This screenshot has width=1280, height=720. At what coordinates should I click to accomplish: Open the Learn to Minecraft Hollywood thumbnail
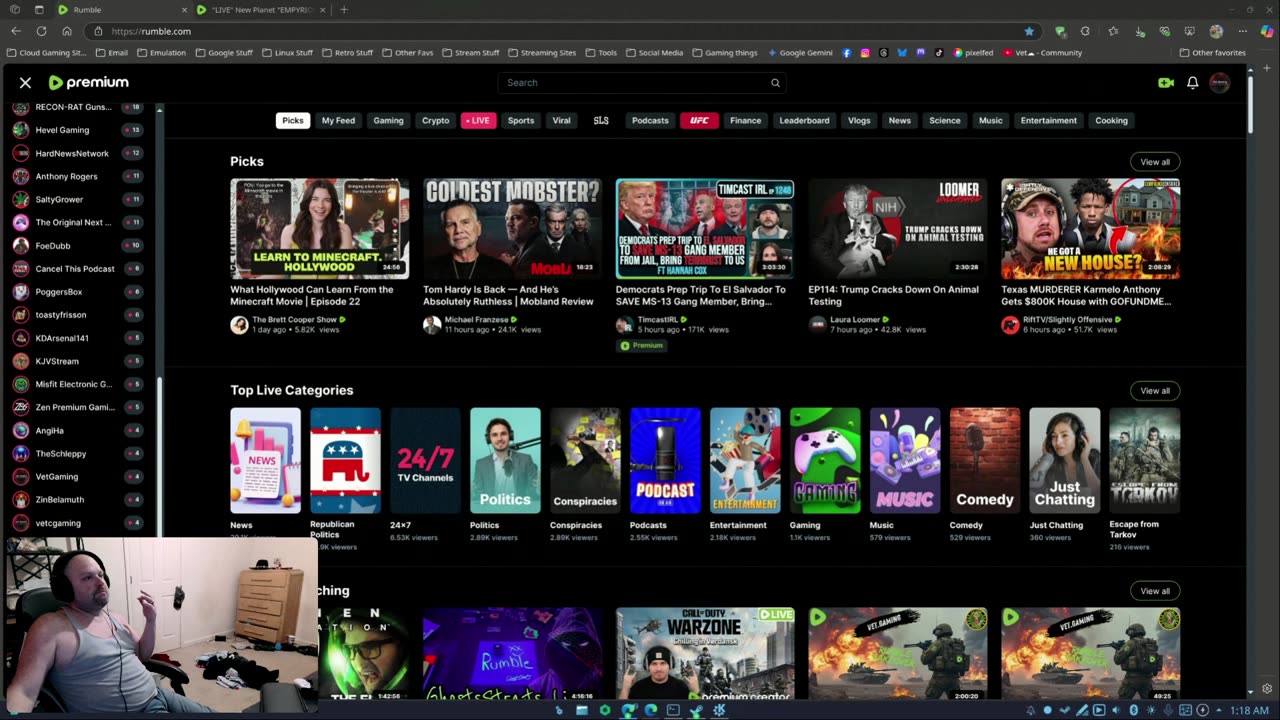point(319,228)
